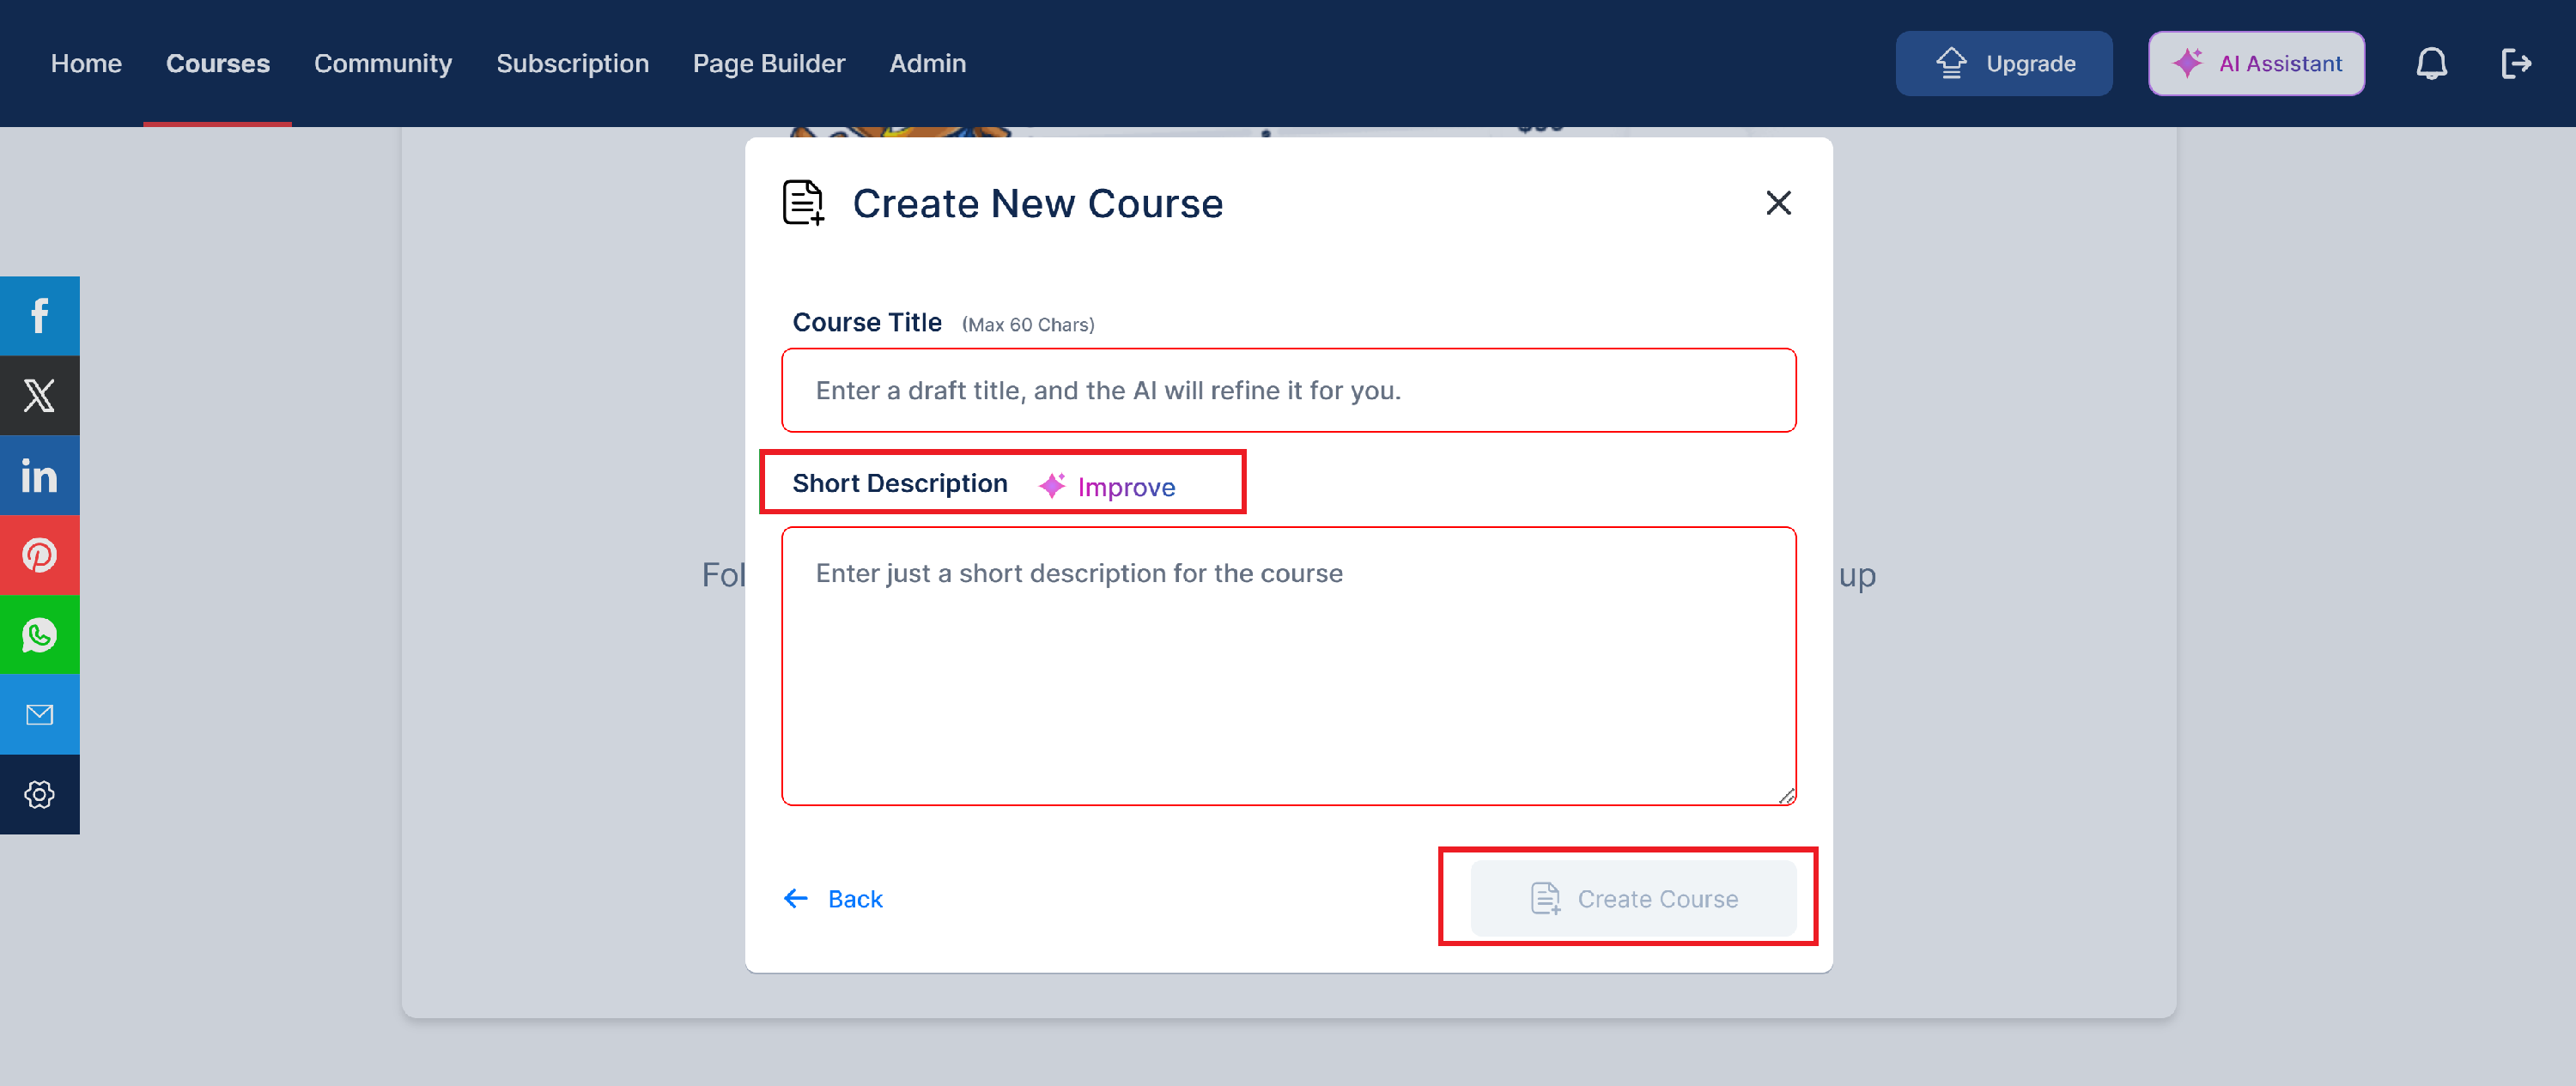2576x1086 pixels.
Task: Share by email envelope icon
Action: (39, 714)
